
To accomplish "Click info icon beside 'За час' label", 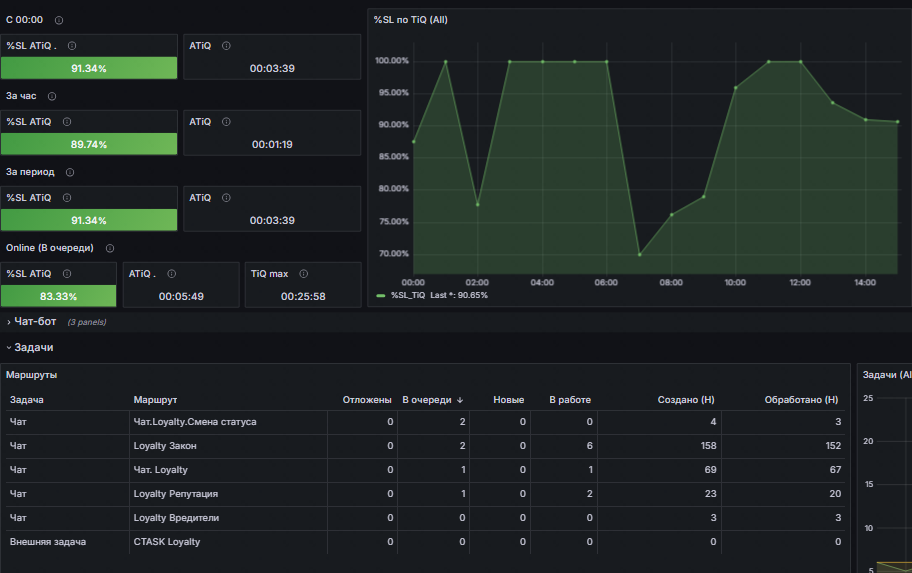I will (52, 97).
